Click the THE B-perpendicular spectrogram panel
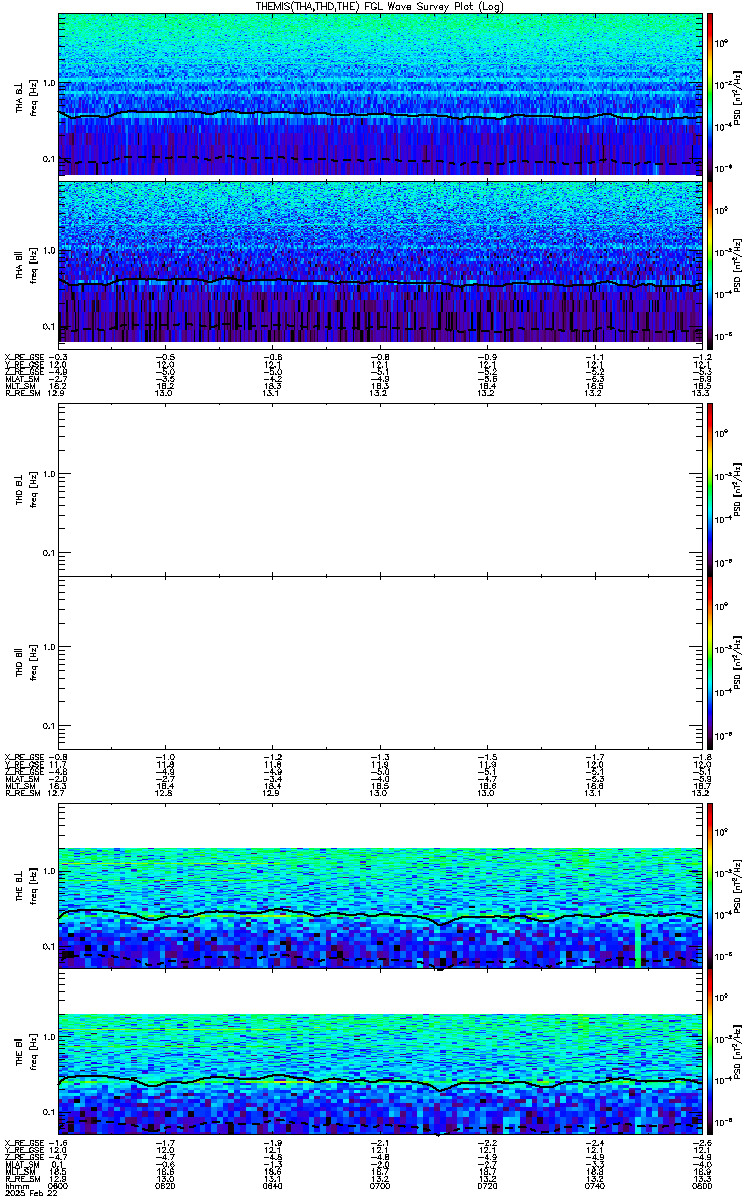The width and height of the screenshot is (750, 1200). (381, 887)
